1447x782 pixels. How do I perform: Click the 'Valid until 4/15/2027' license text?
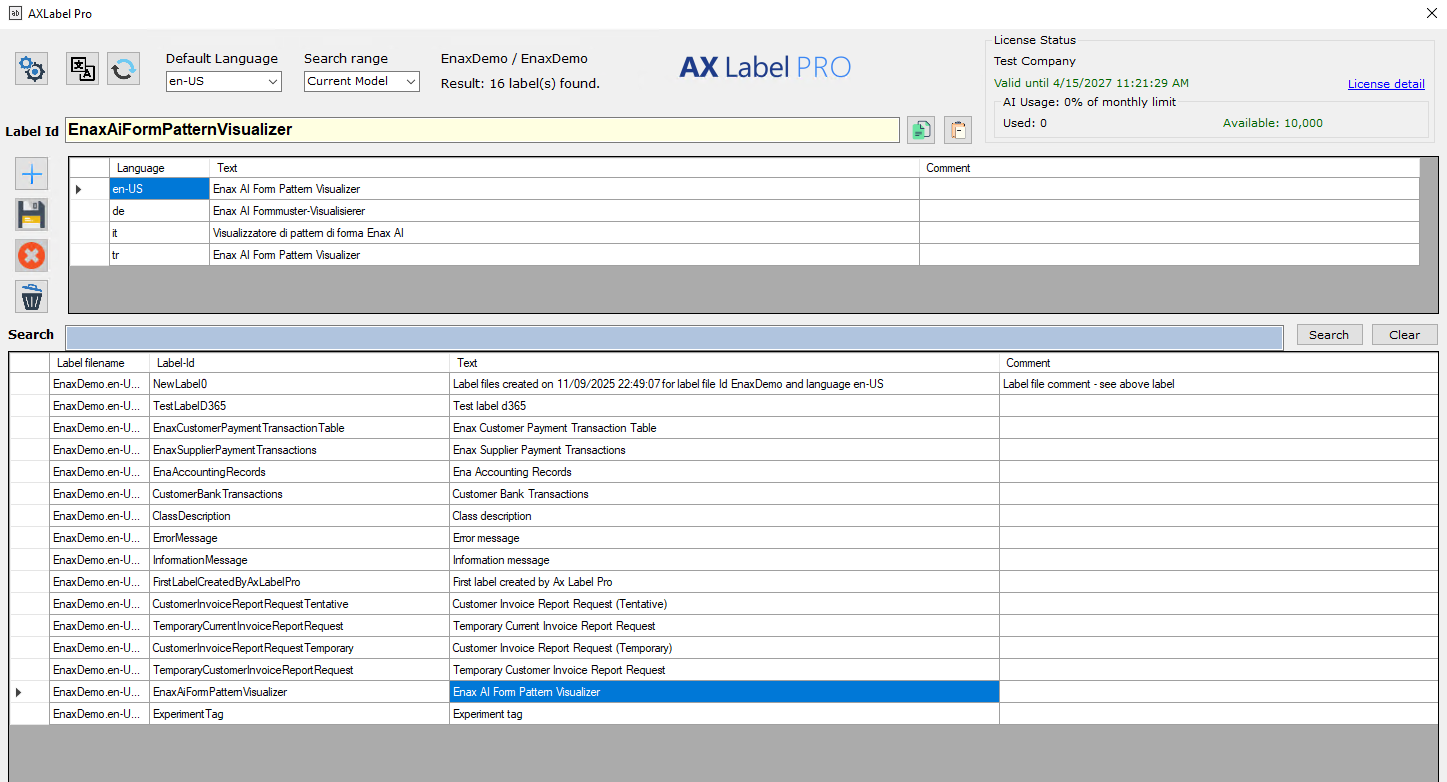[1091, 83]
